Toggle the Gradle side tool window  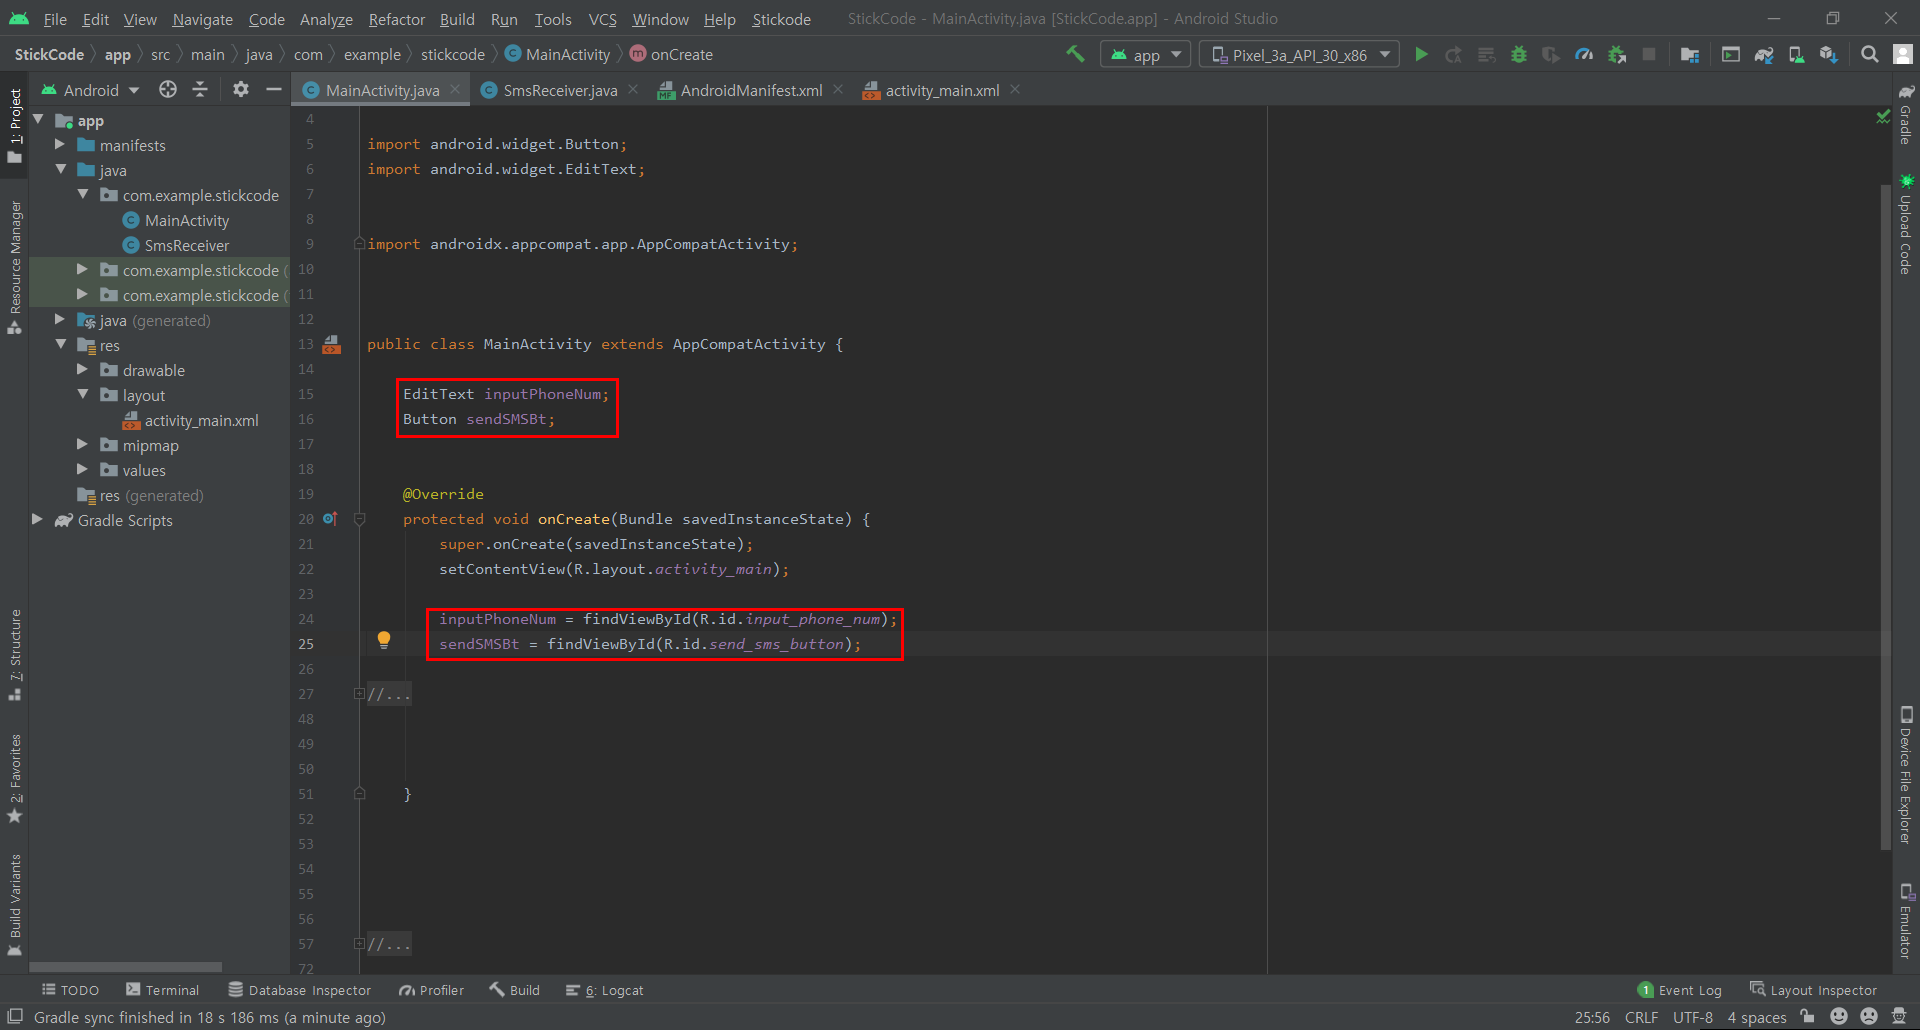click(1906, 115)
